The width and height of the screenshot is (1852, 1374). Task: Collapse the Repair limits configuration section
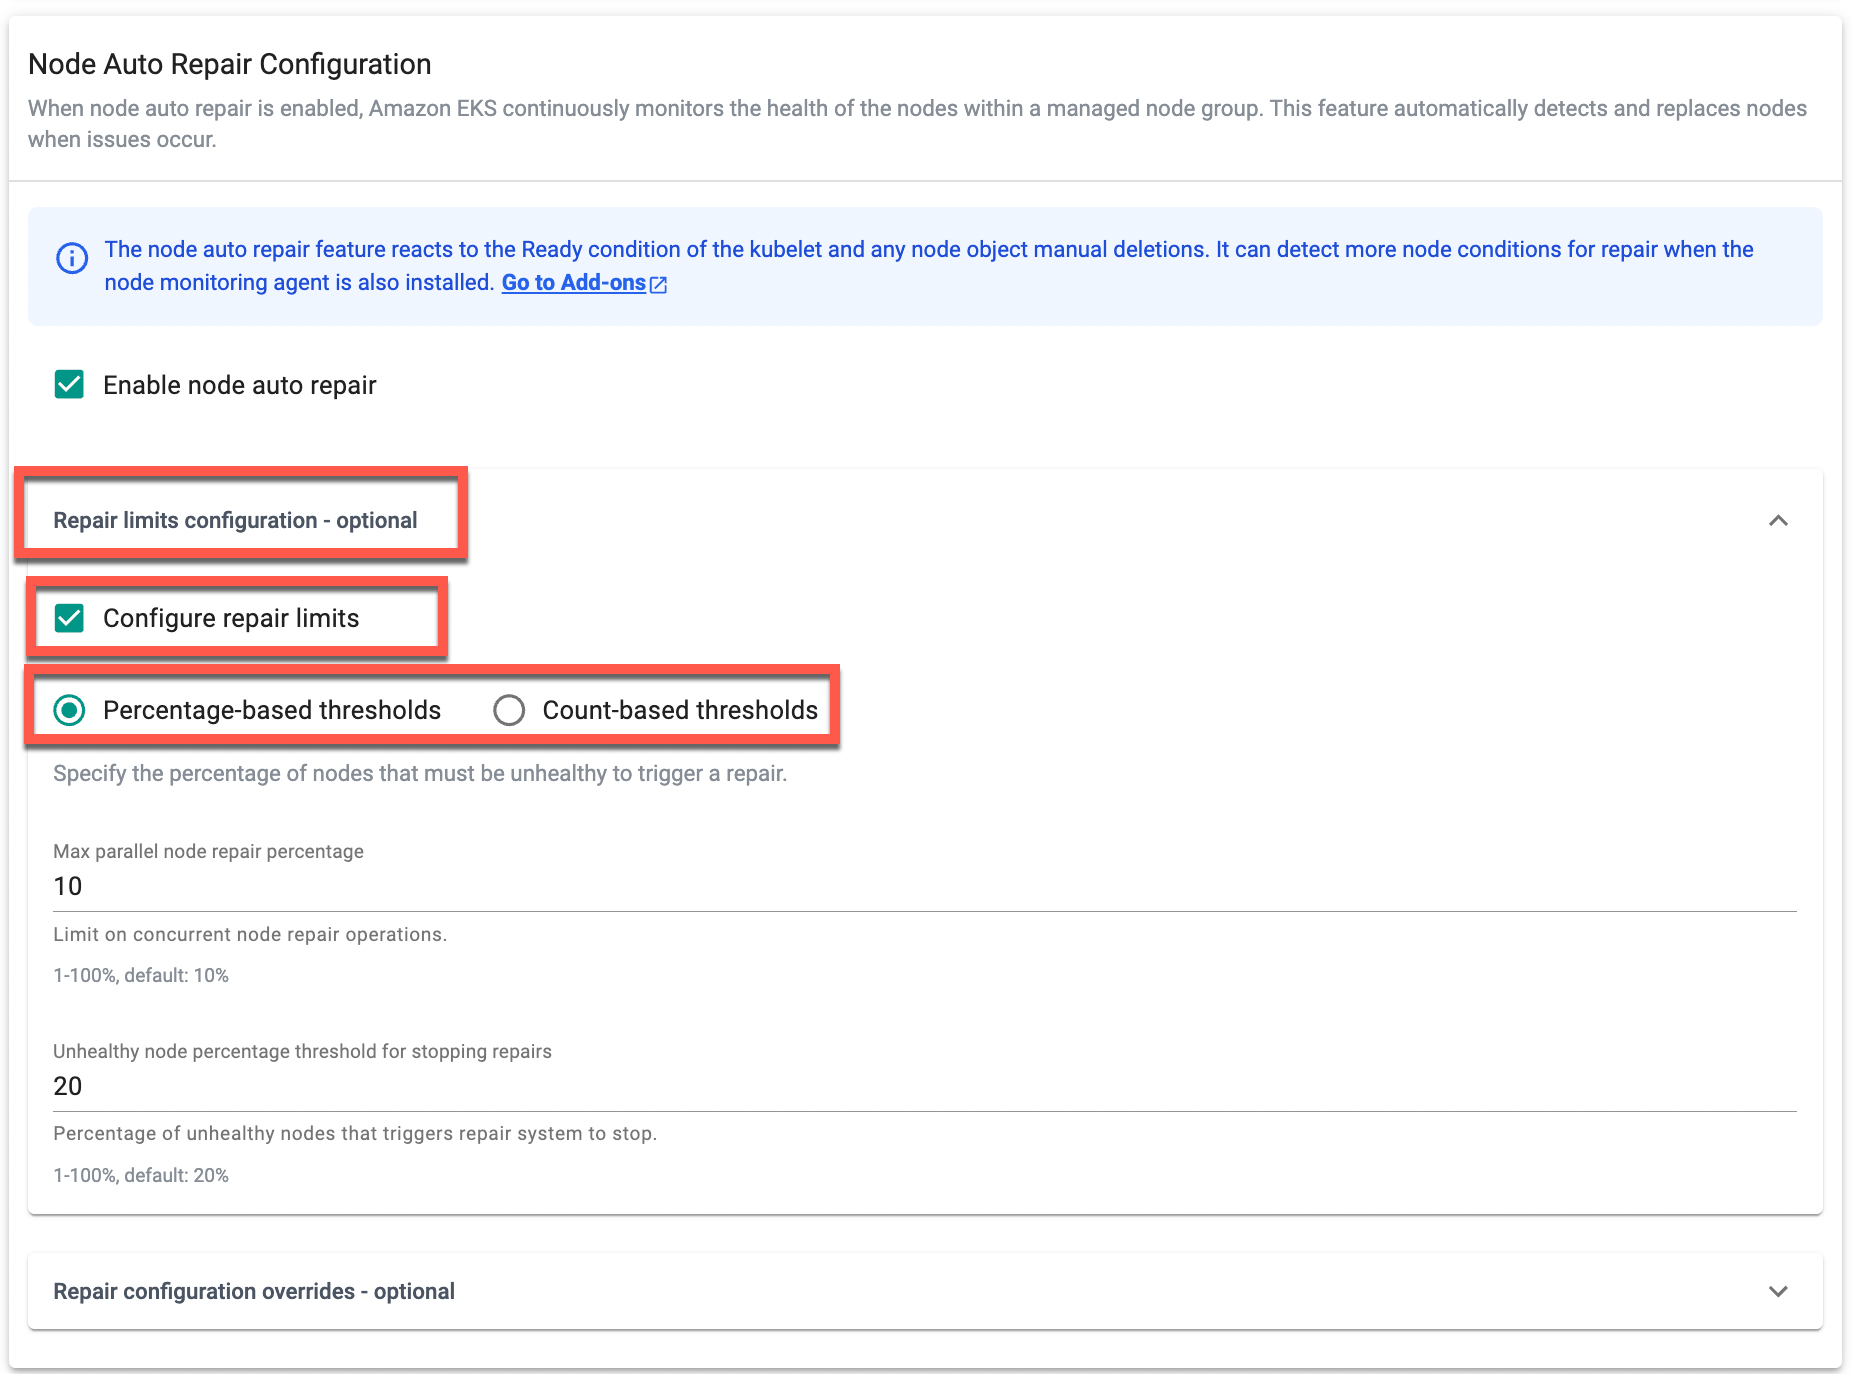[x=1777, y=521]
